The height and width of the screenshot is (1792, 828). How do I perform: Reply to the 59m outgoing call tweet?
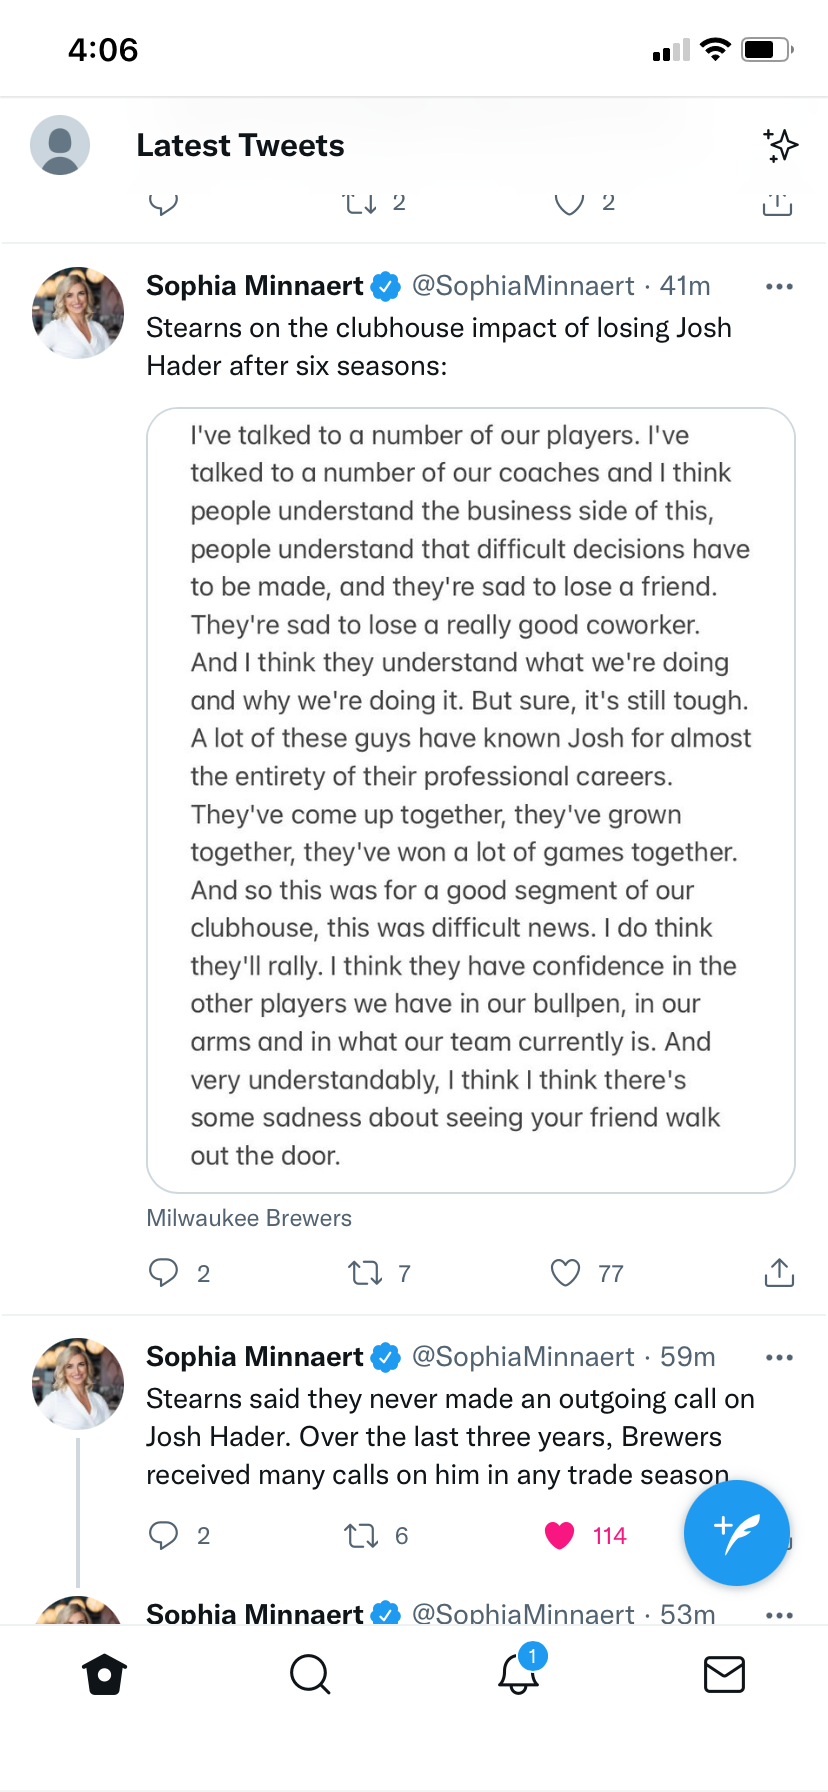pos(163,1535)
